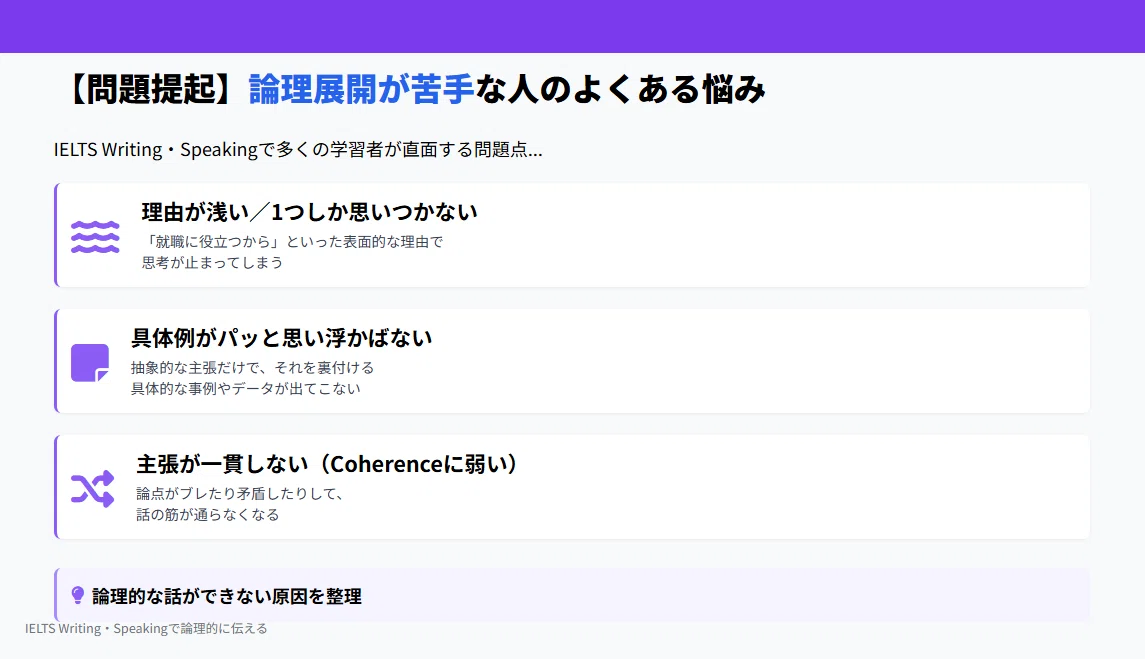This screenshot has height=659, width=1145.
Task: Click the blue text 論理展開が苦手
Action: click(x=361, y=89)
